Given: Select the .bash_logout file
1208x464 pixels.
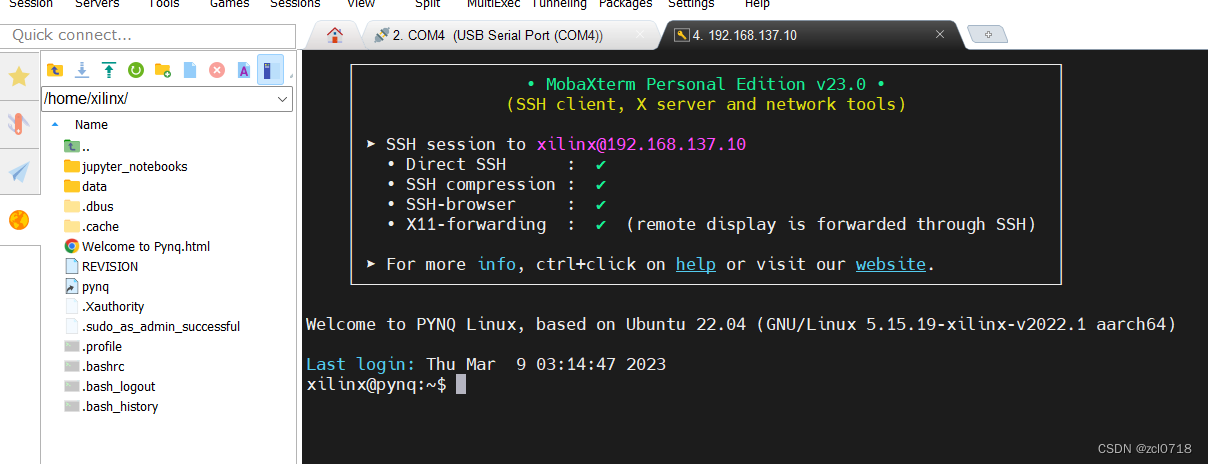Looking at the screenshot, I should pyautogui.click(x=109, y=386).
